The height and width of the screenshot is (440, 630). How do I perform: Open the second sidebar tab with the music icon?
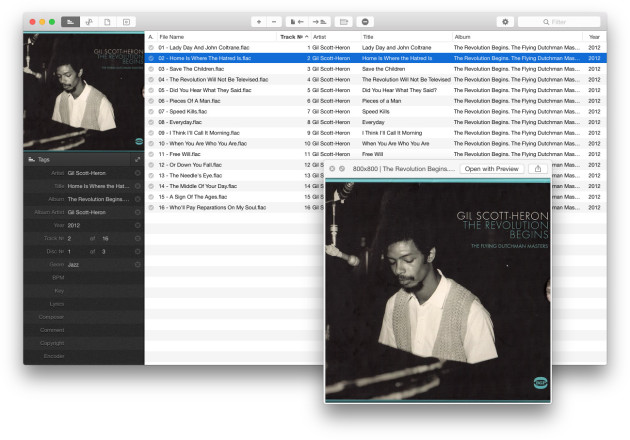(x=89, y=21)
